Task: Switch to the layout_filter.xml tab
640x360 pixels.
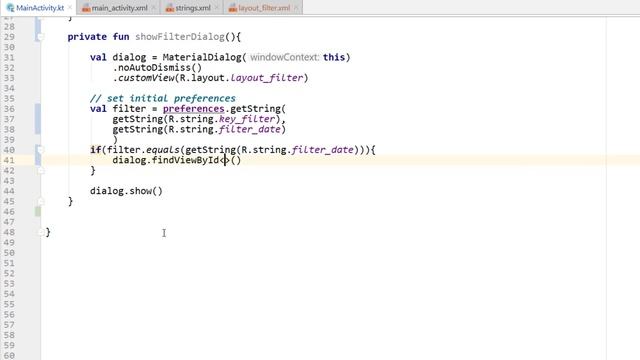Action: pyautogui.click(x=264, y=8)
